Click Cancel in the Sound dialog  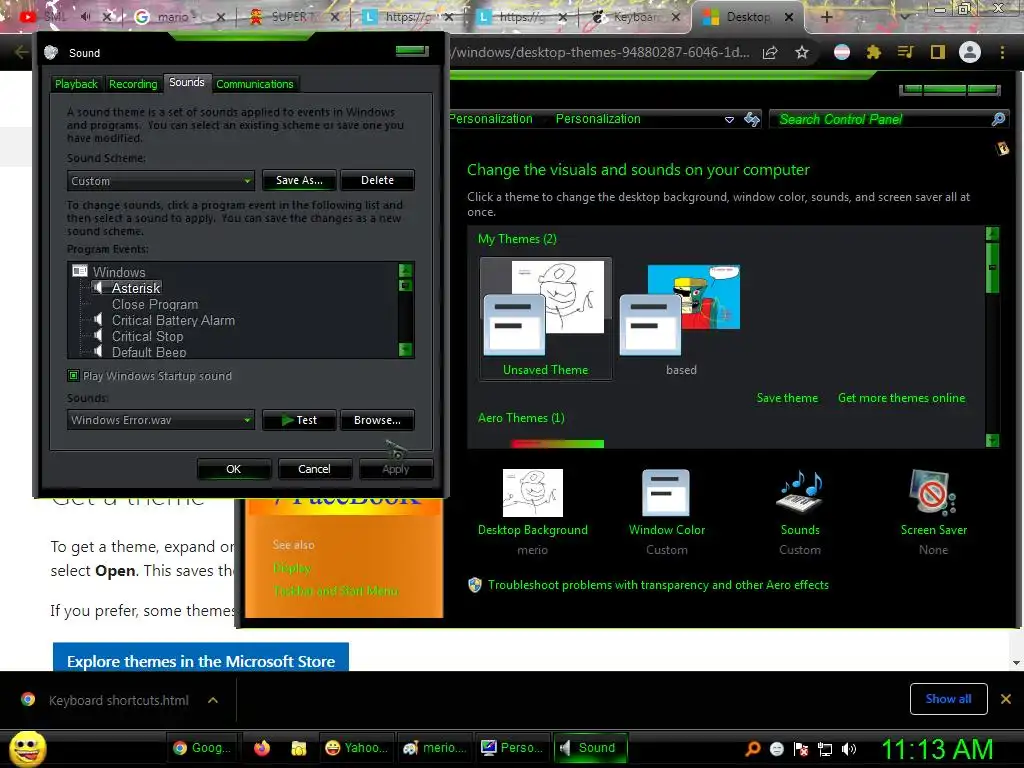314,469
